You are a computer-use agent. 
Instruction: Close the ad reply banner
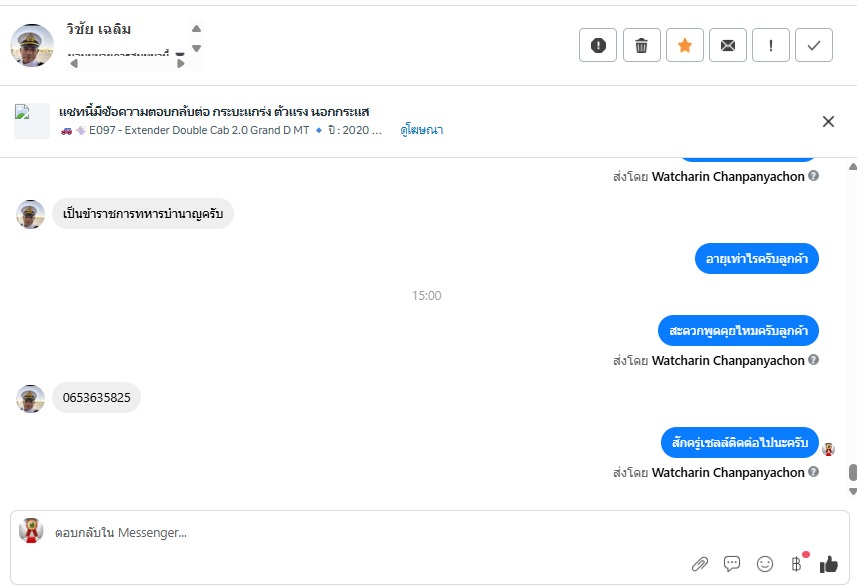(828, 122)
